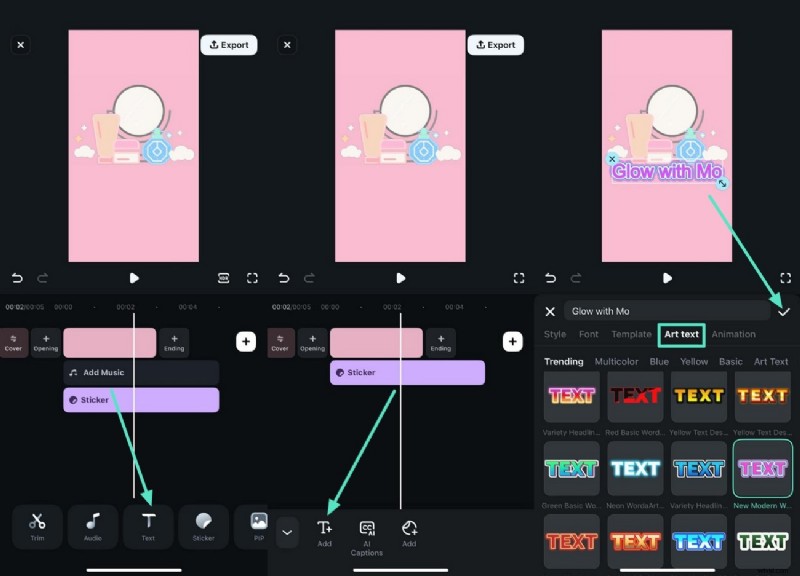Switch to the Style tab
The image size is (800, 576).
click(555, 334)
